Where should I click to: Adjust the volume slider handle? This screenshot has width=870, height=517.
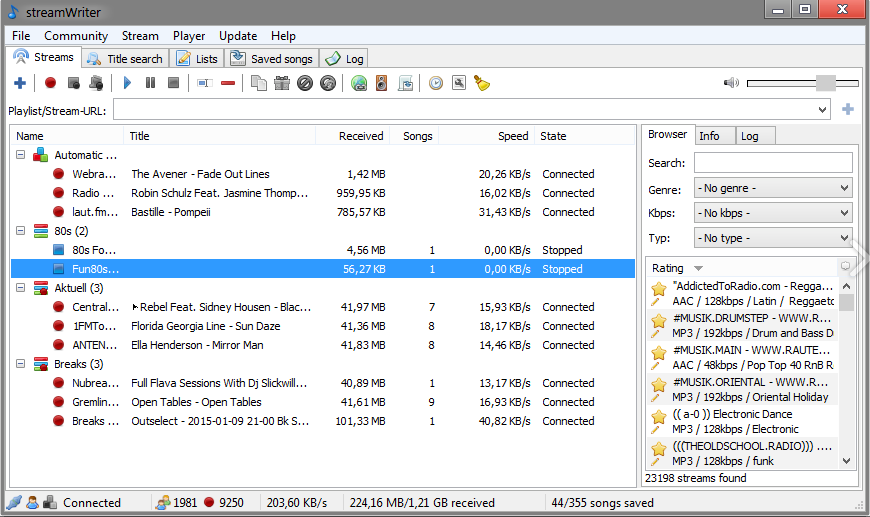(x=826, y=83)
